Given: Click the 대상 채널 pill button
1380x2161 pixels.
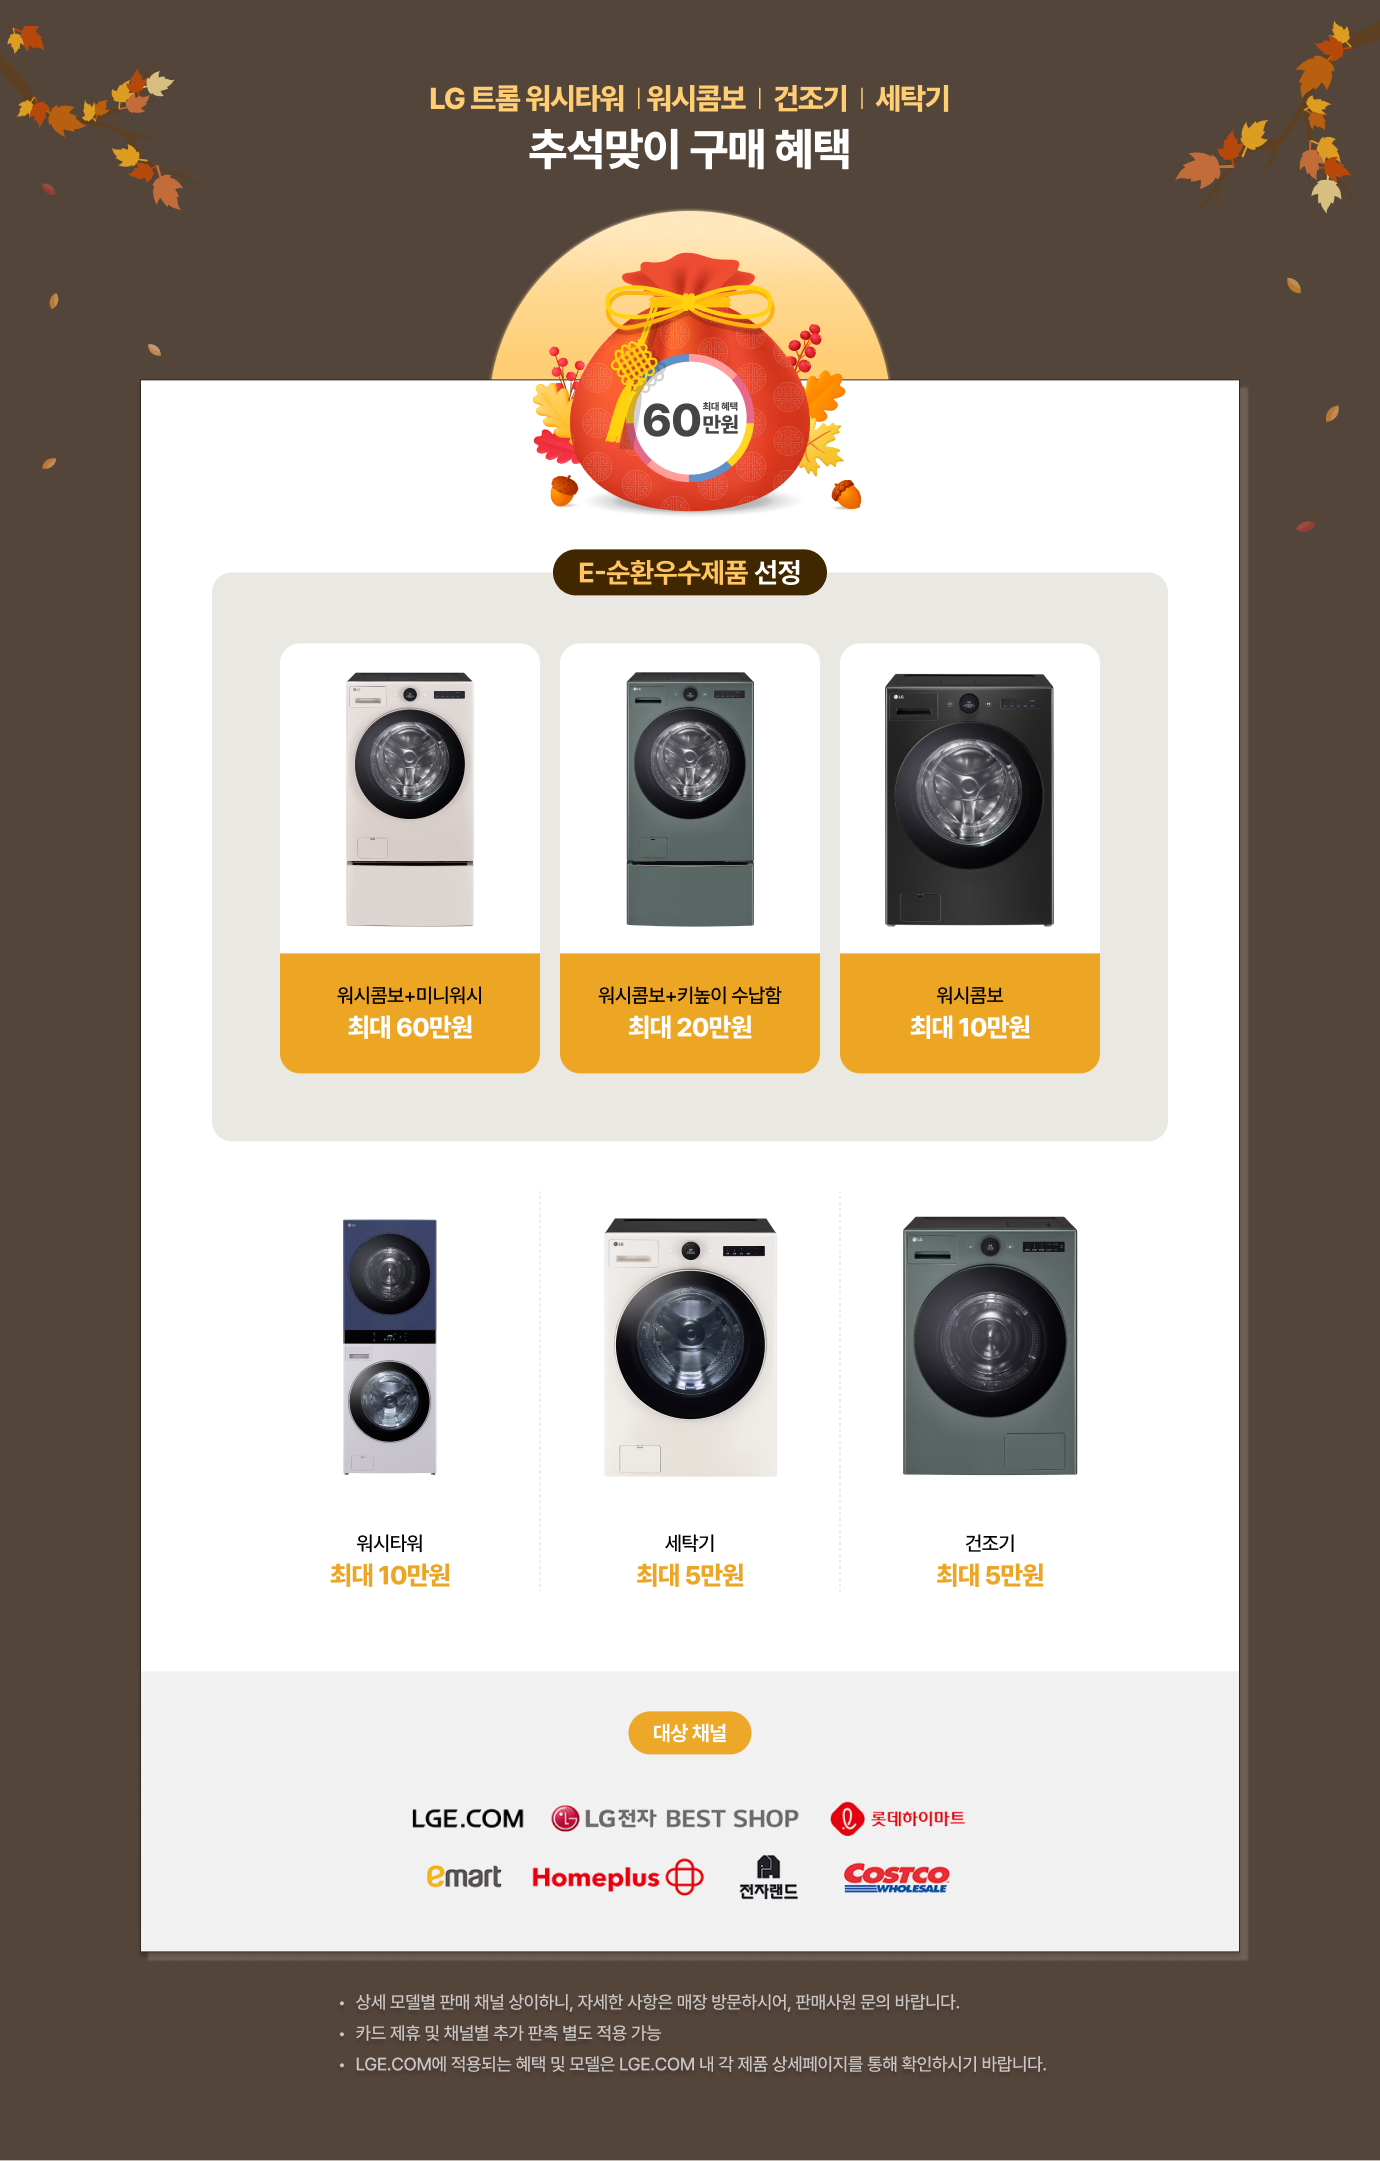Looking at the screenshot, I should tap(690, 1732).
